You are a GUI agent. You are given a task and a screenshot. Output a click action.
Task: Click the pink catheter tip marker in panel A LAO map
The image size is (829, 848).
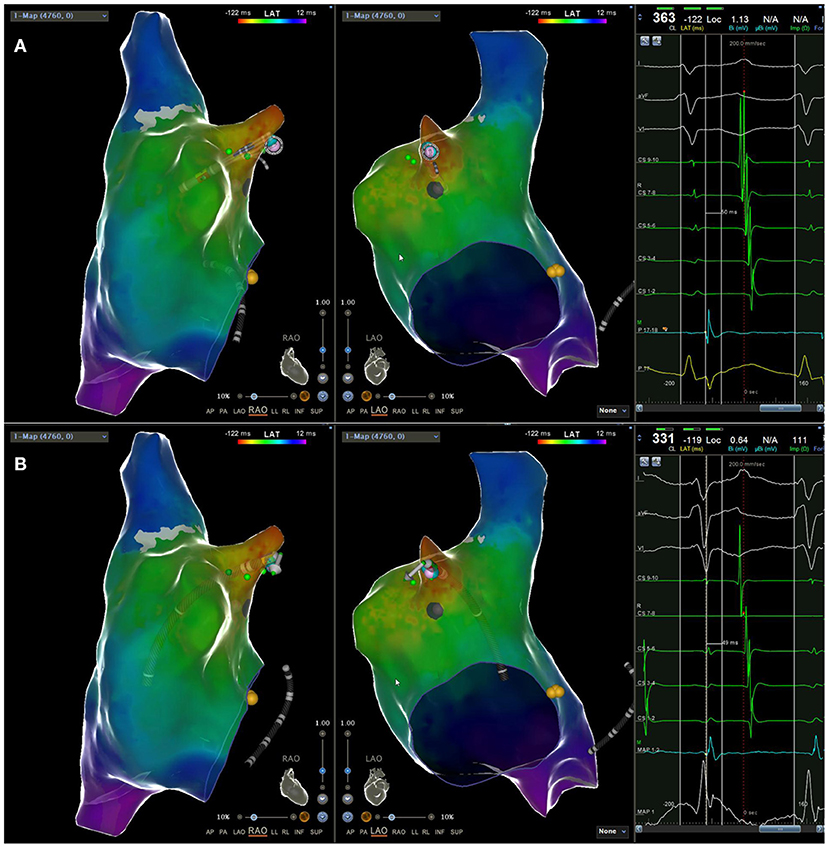[x=430, y=151]
